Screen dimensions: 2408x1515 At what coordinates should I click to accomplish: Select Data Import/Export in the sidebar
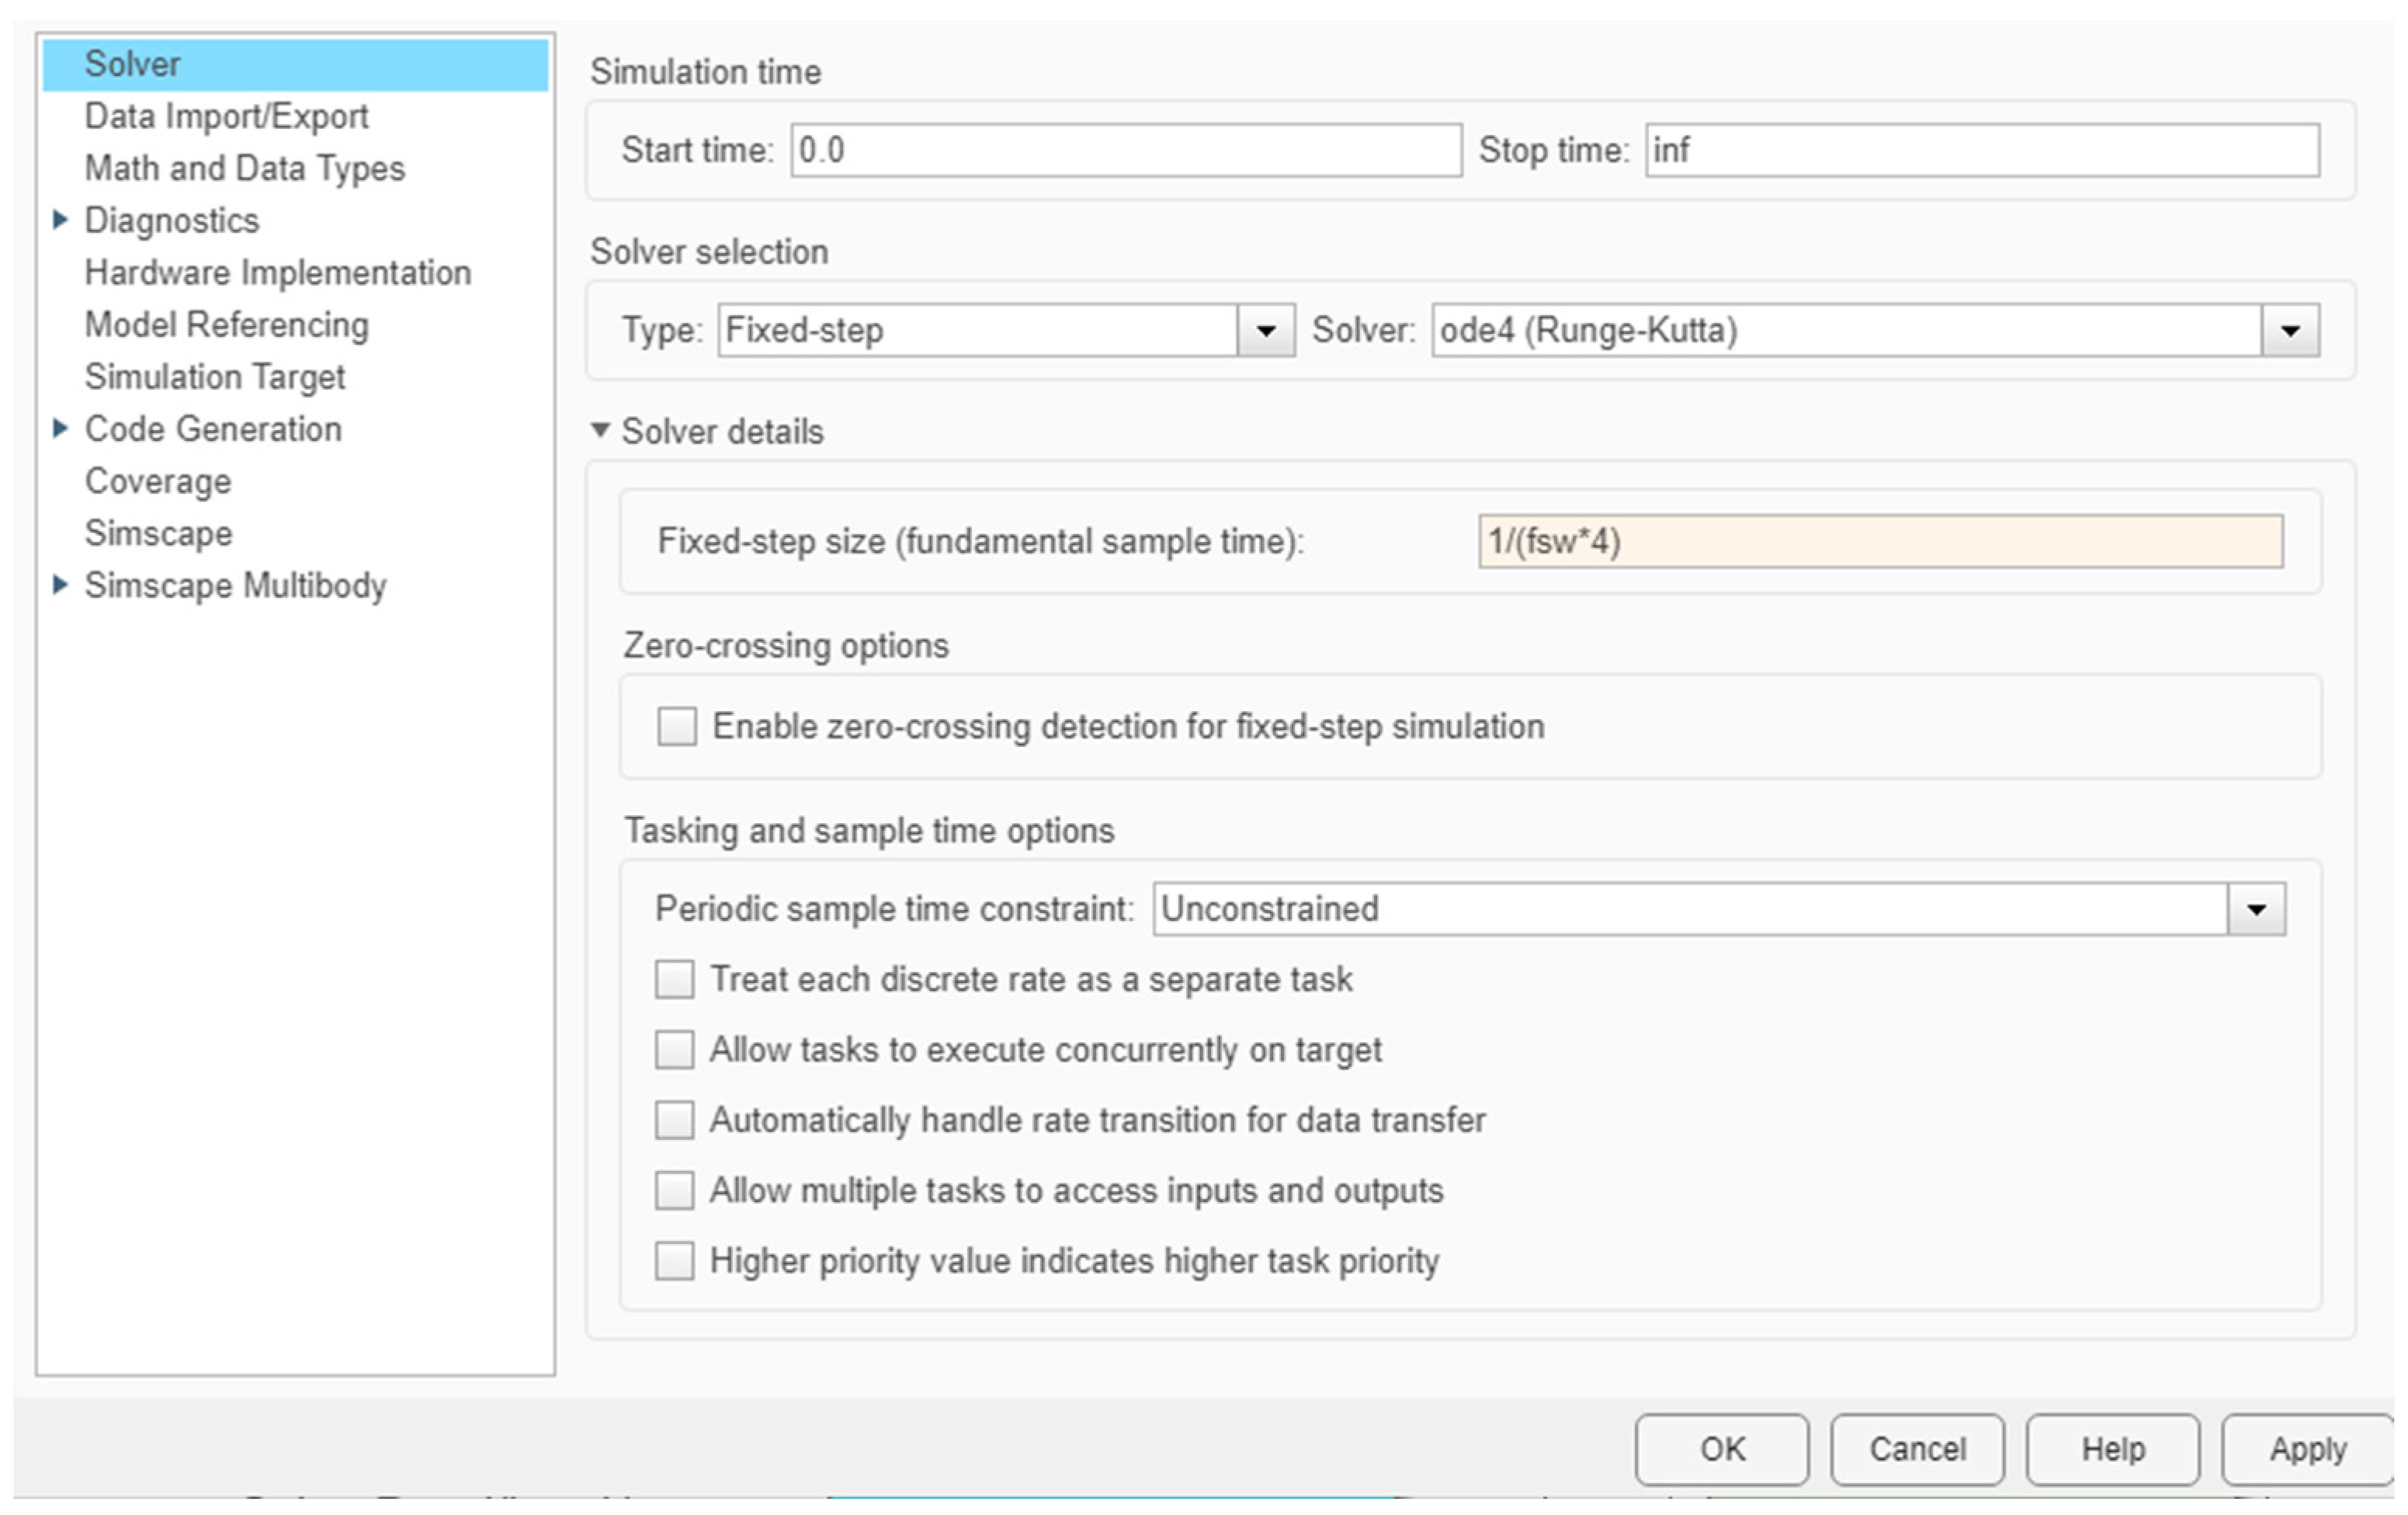(x=226, y=116)
